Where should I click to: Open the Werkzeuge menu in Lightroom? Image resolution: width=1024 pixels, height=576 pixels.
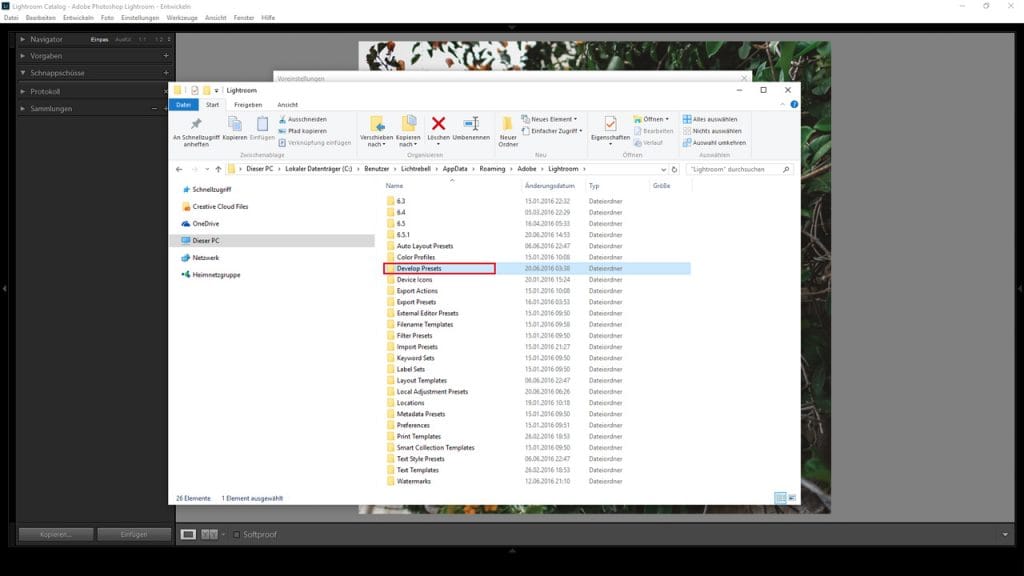click(x=182, y=18)
